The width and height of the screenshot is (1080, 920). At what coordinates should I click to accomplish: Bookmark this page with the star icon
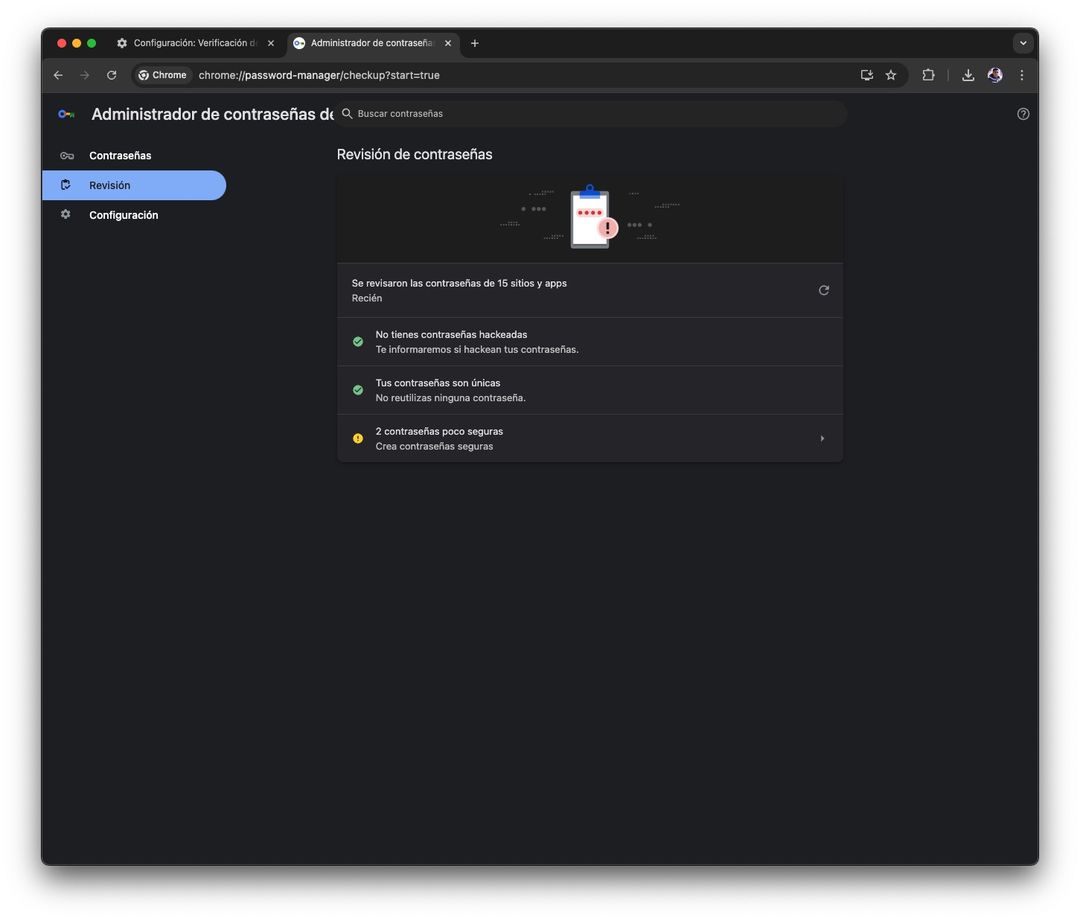(x=890, y=74)
